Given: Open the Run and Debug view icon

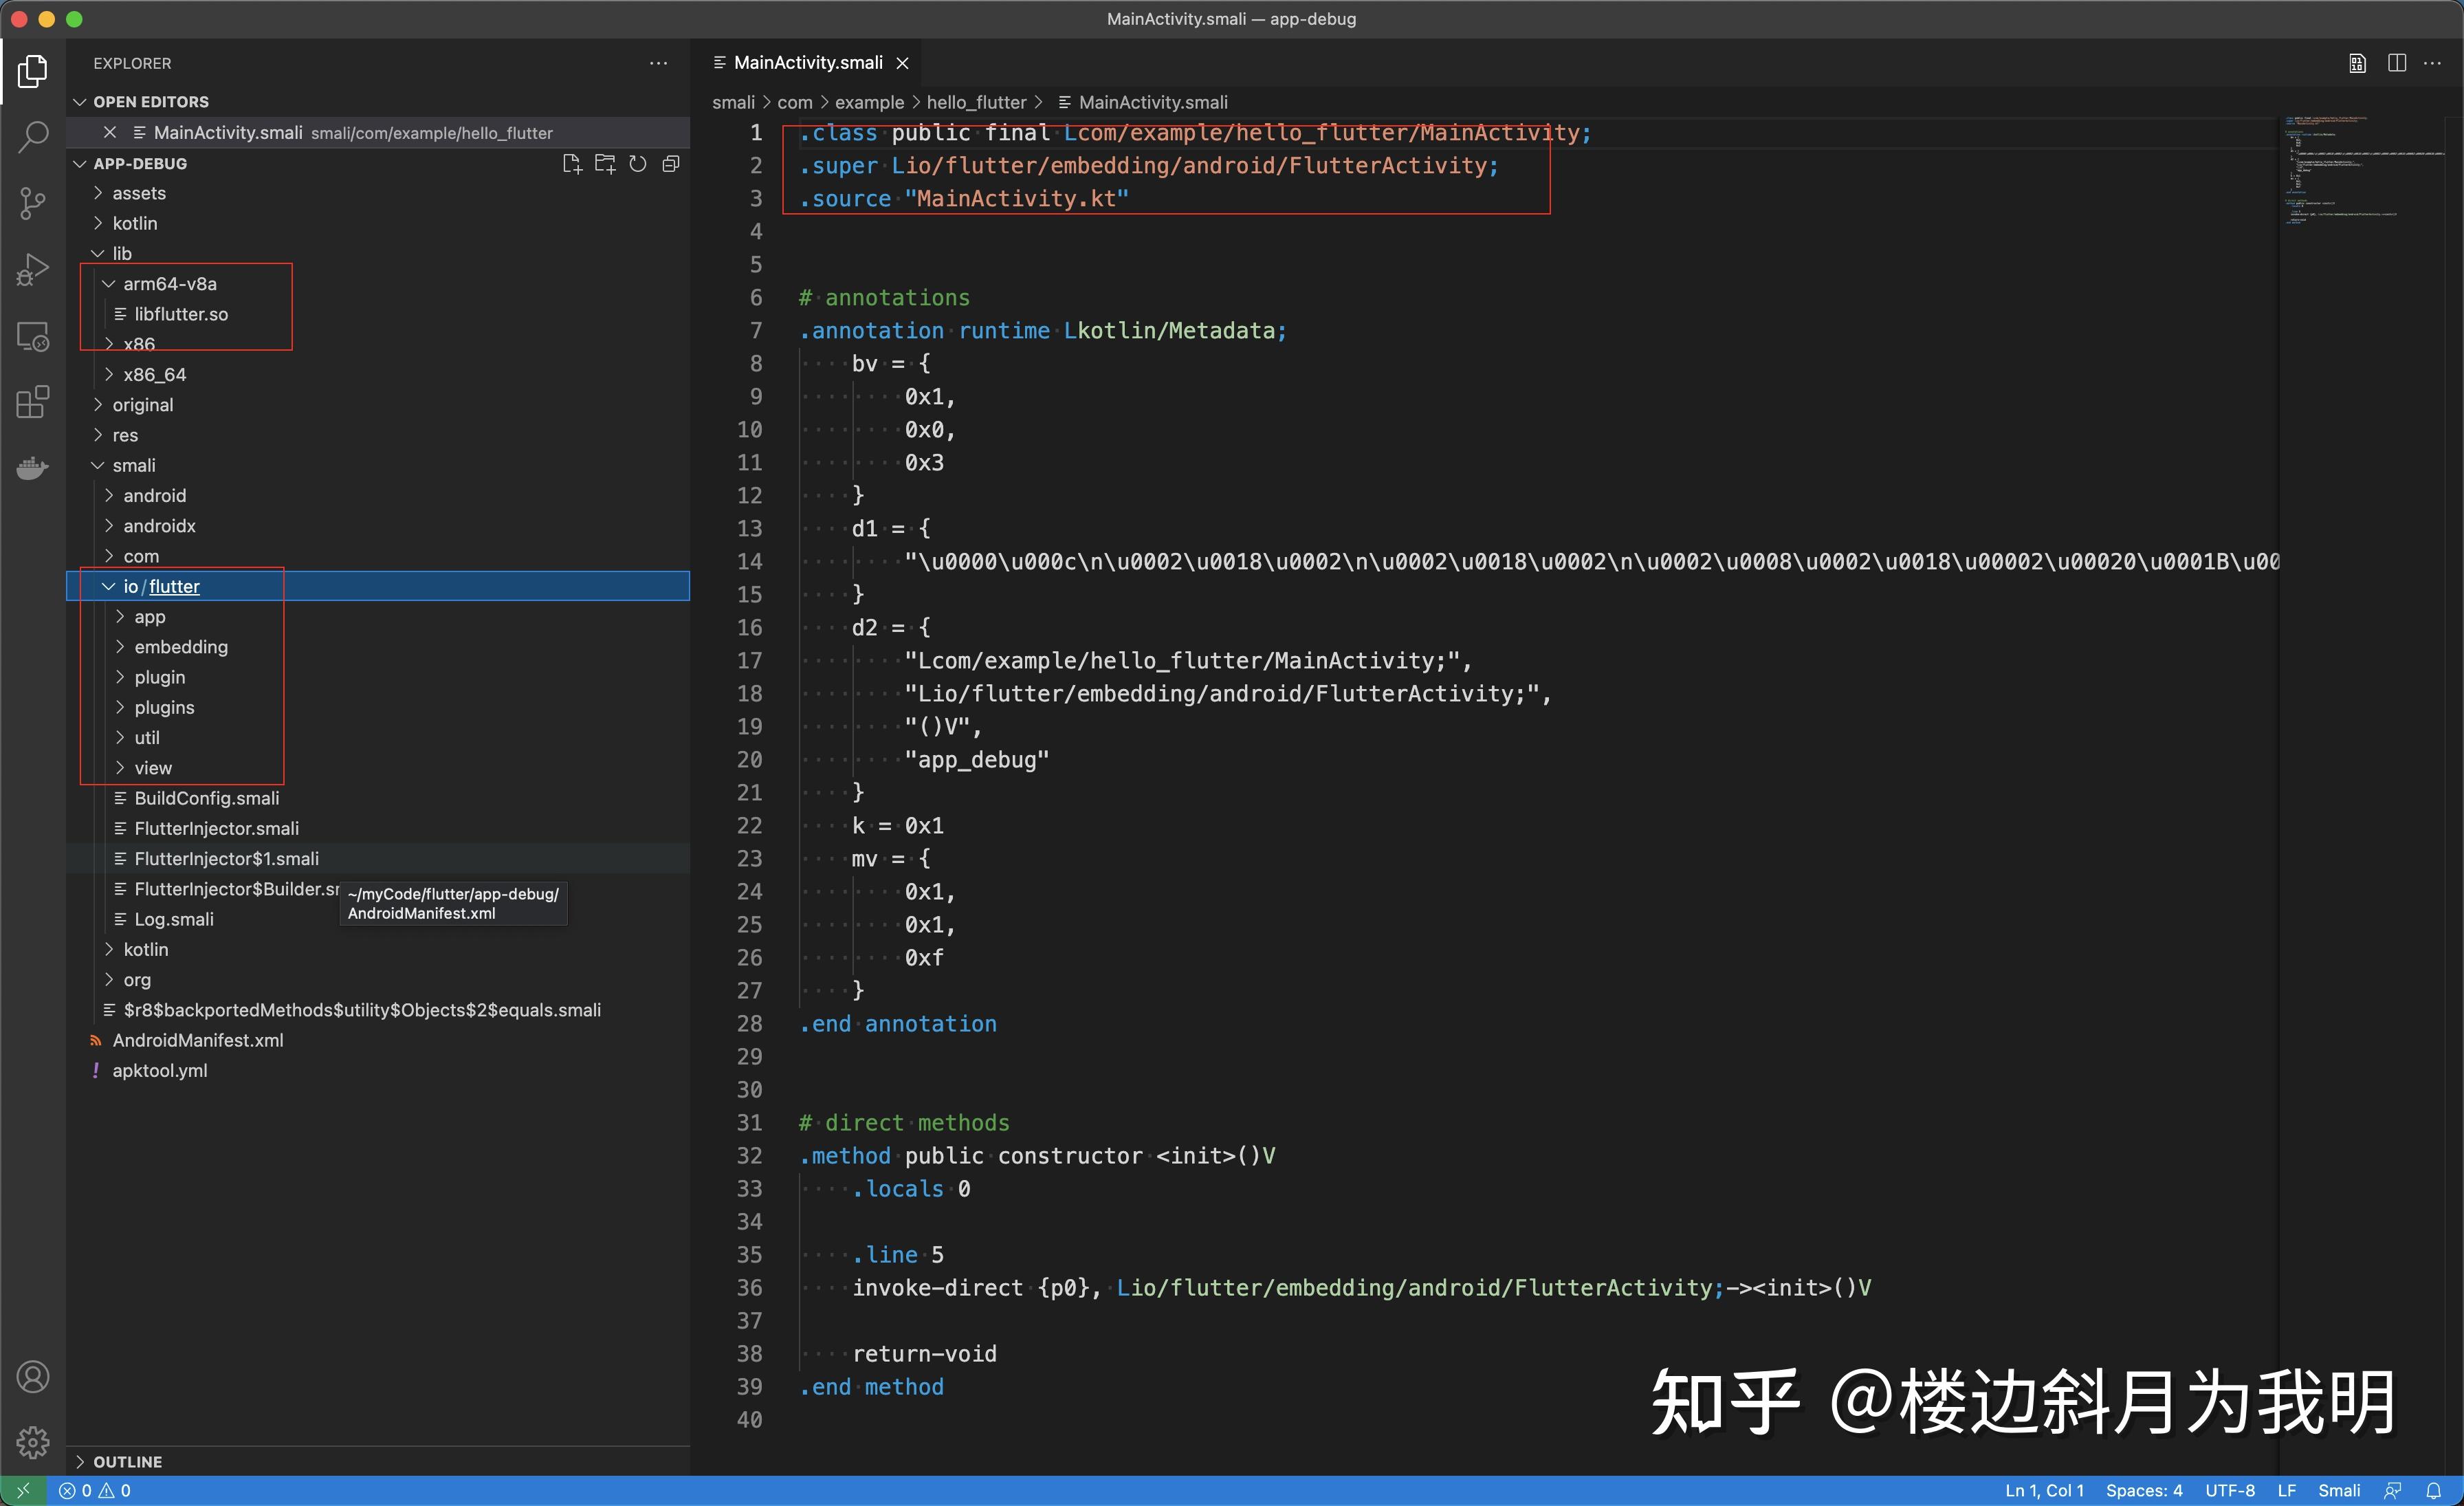Looking at the screenshot, I should coord(32,269).
